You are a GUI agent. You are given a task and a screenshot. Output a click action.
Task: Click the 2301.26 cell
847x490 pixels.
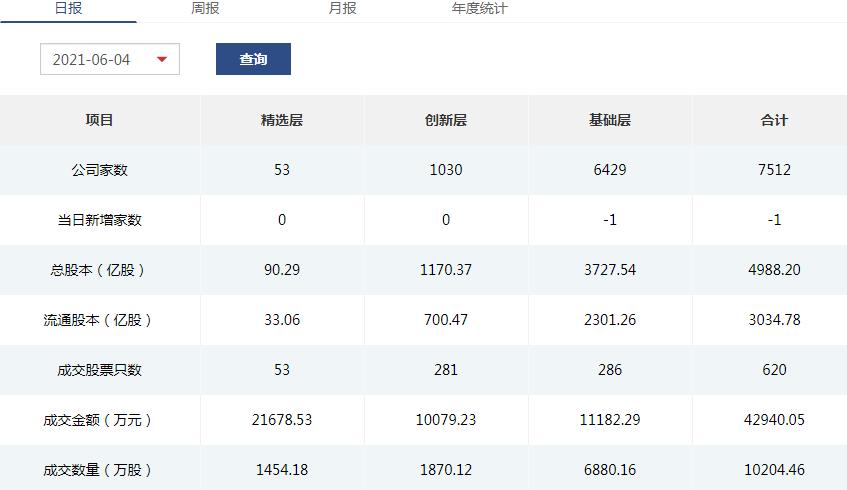(610, 320)
